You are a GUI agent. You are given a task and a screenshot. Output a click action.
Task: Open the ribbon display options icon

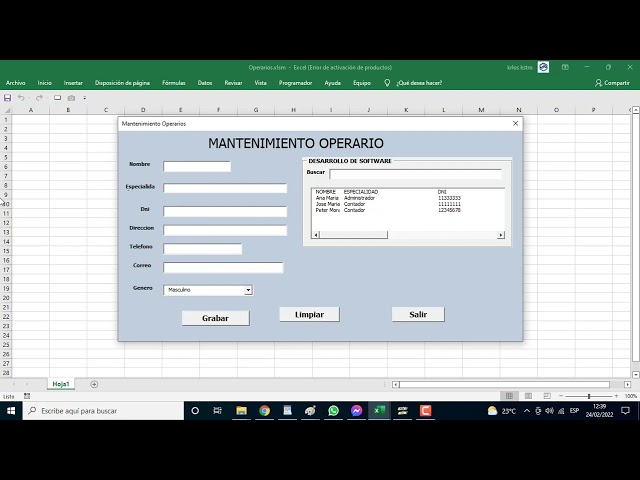[565, 67]
